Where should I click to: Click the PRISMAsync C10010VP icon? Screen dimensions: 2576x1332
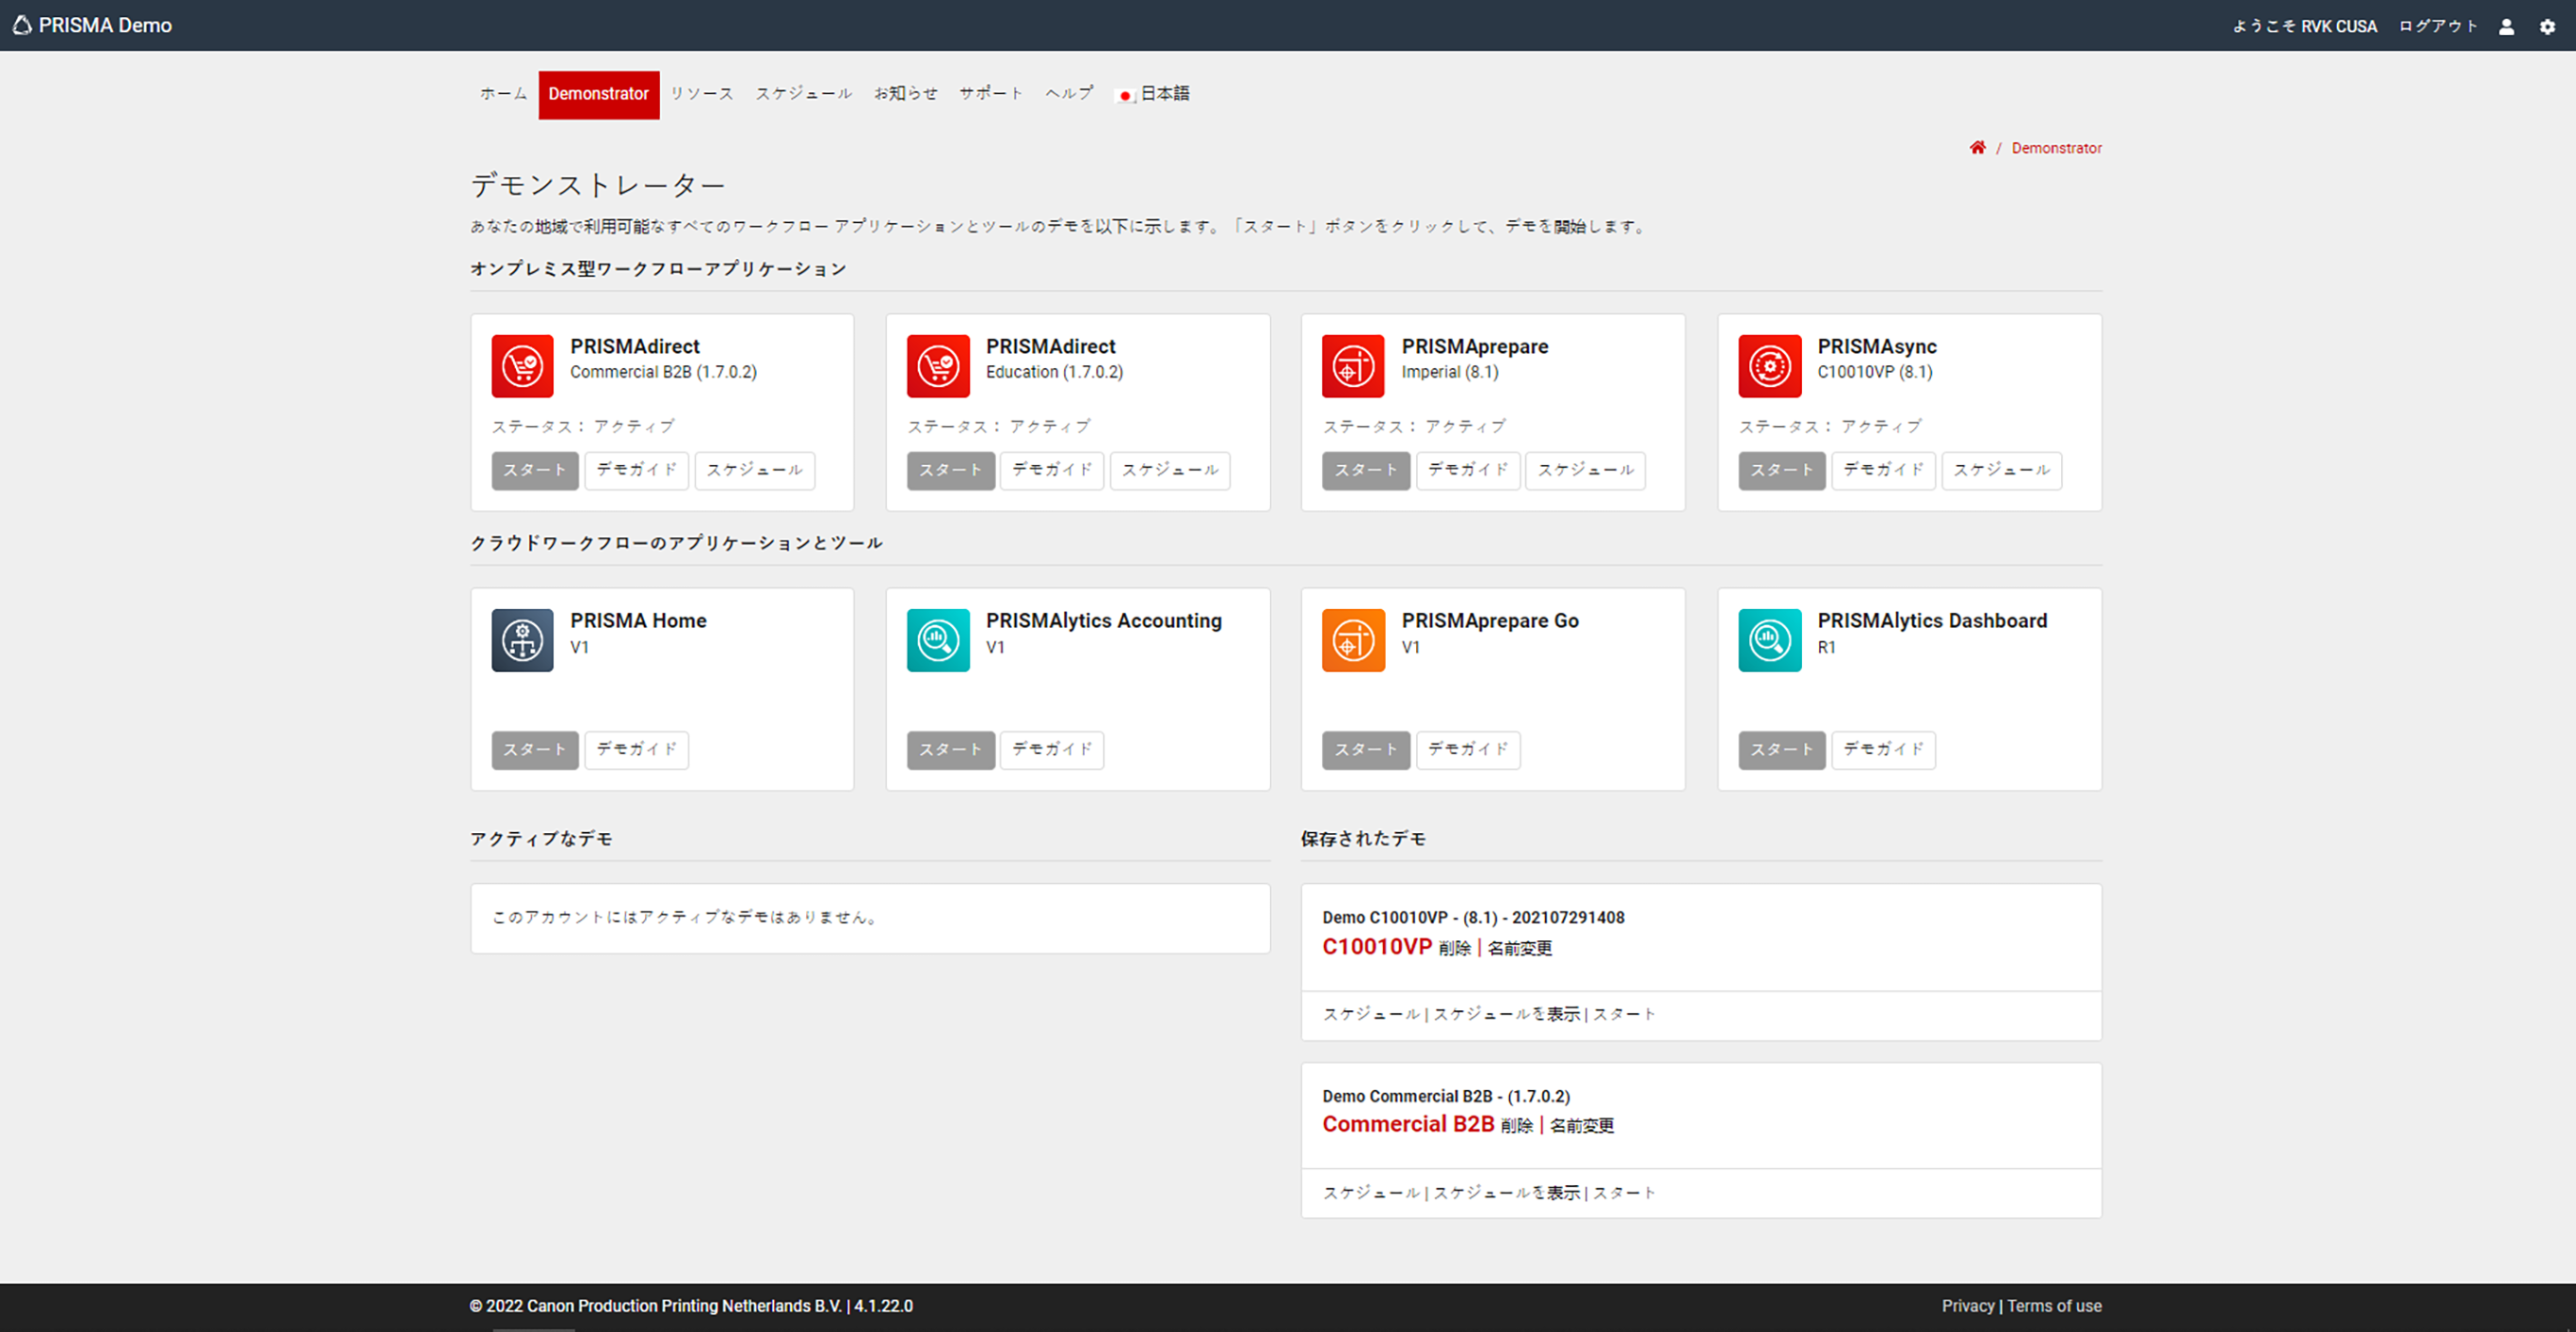point(1769,366)
